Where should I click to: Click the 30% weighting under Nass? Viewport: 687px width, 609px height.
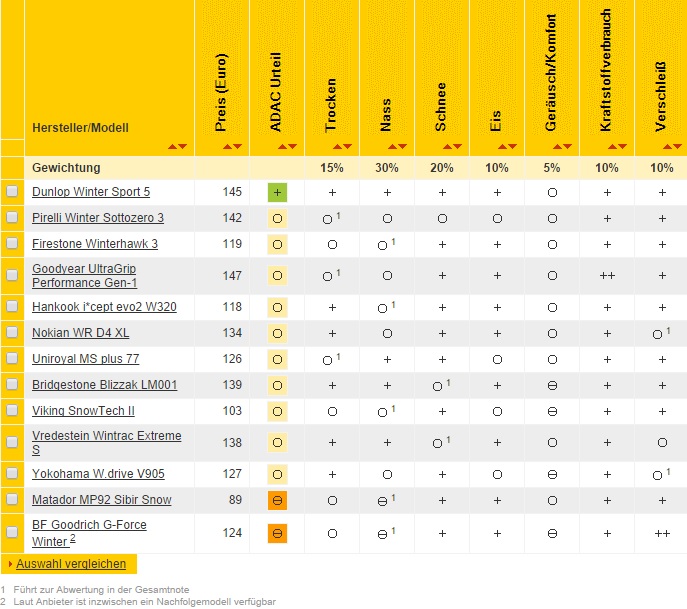387,168
